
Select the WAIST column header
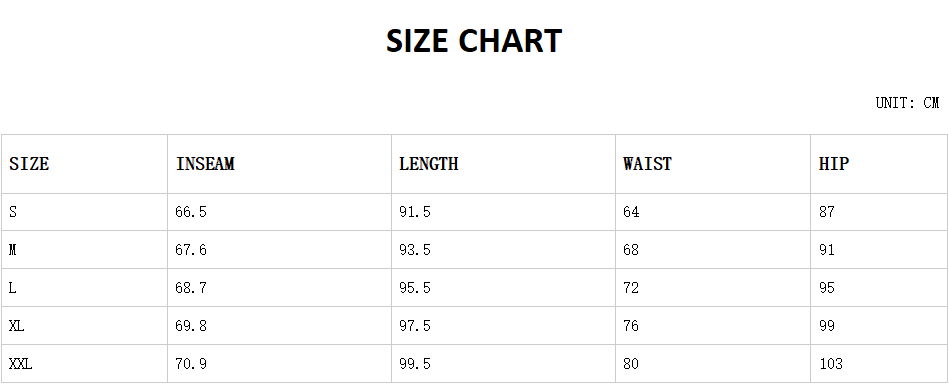coord(713,164)
